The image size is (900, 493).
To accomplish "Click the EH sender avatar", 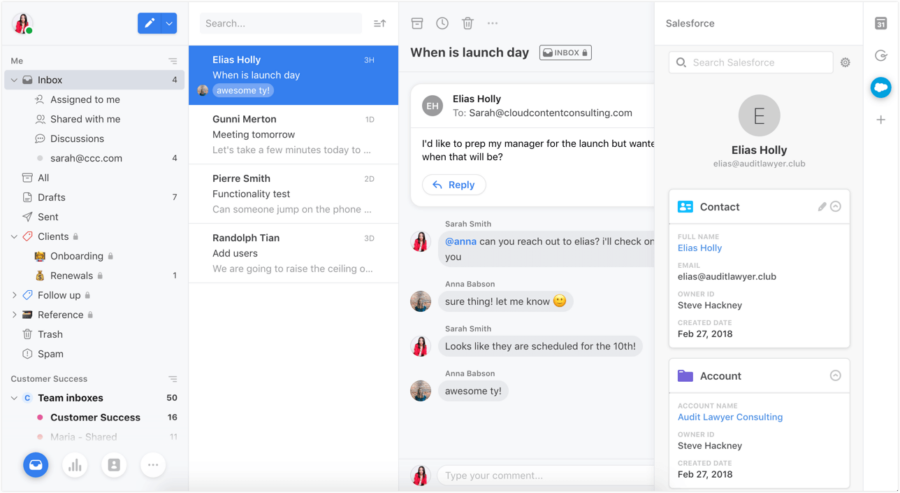I will [x=433, y=106].
